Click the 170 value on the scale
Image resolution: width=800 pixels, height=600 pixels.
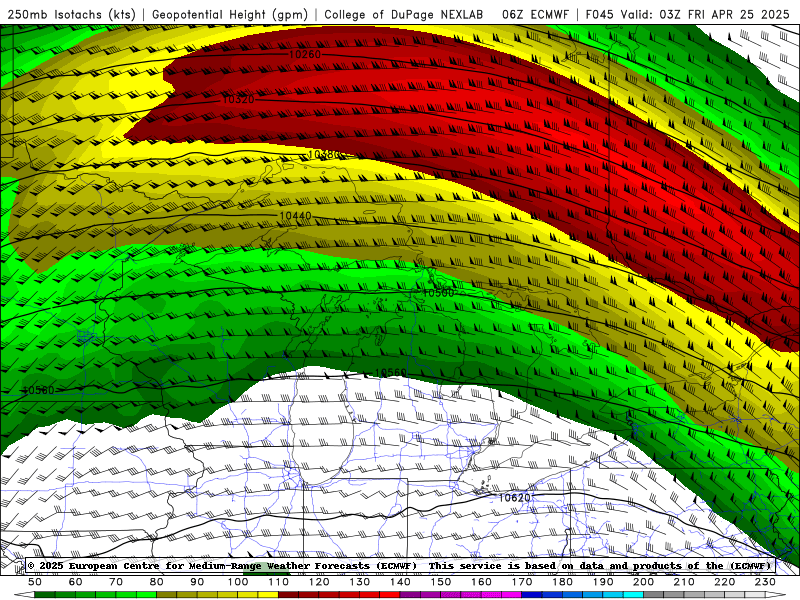[522, 582]
